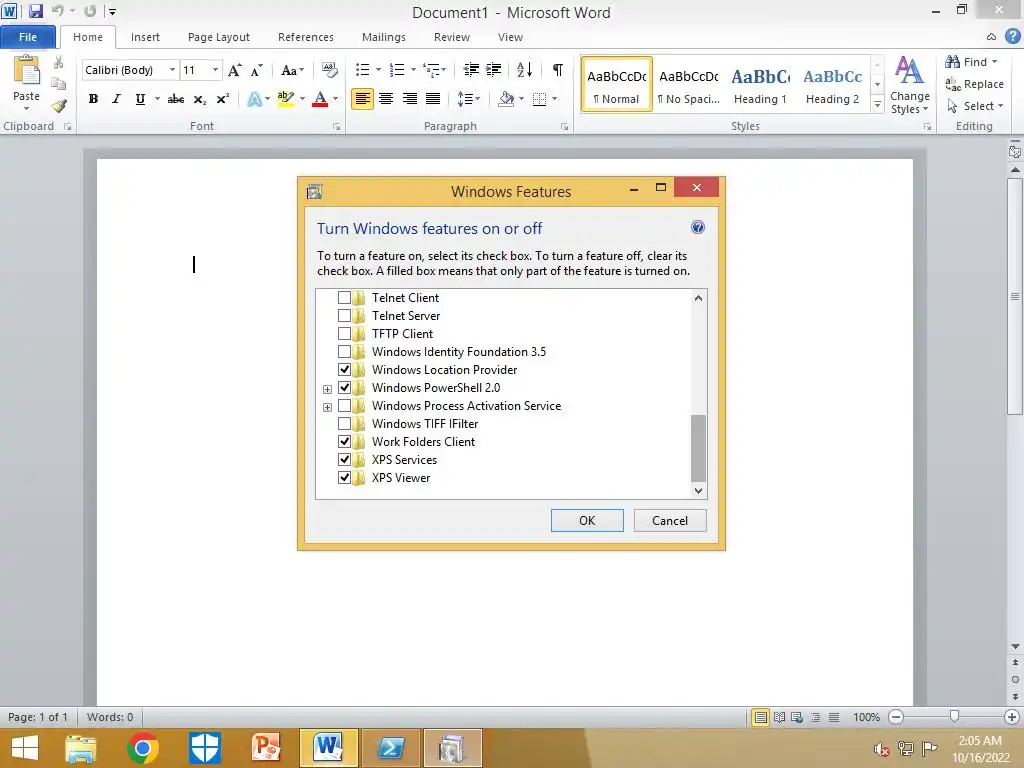
Task: Toggle Strikethrough text
Action: pyautogui.click(x=176, y=99)
